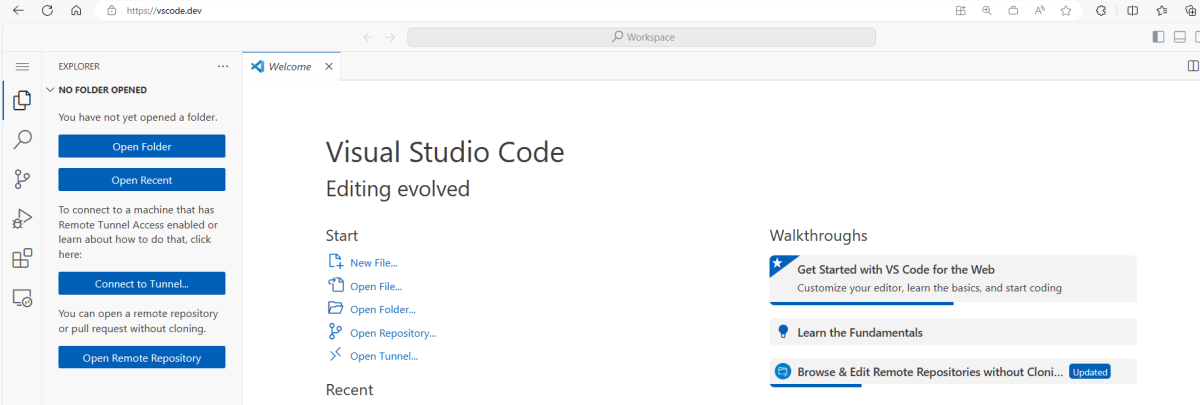Open the Learn the Fundamentals walkthrough

point(953,332)
